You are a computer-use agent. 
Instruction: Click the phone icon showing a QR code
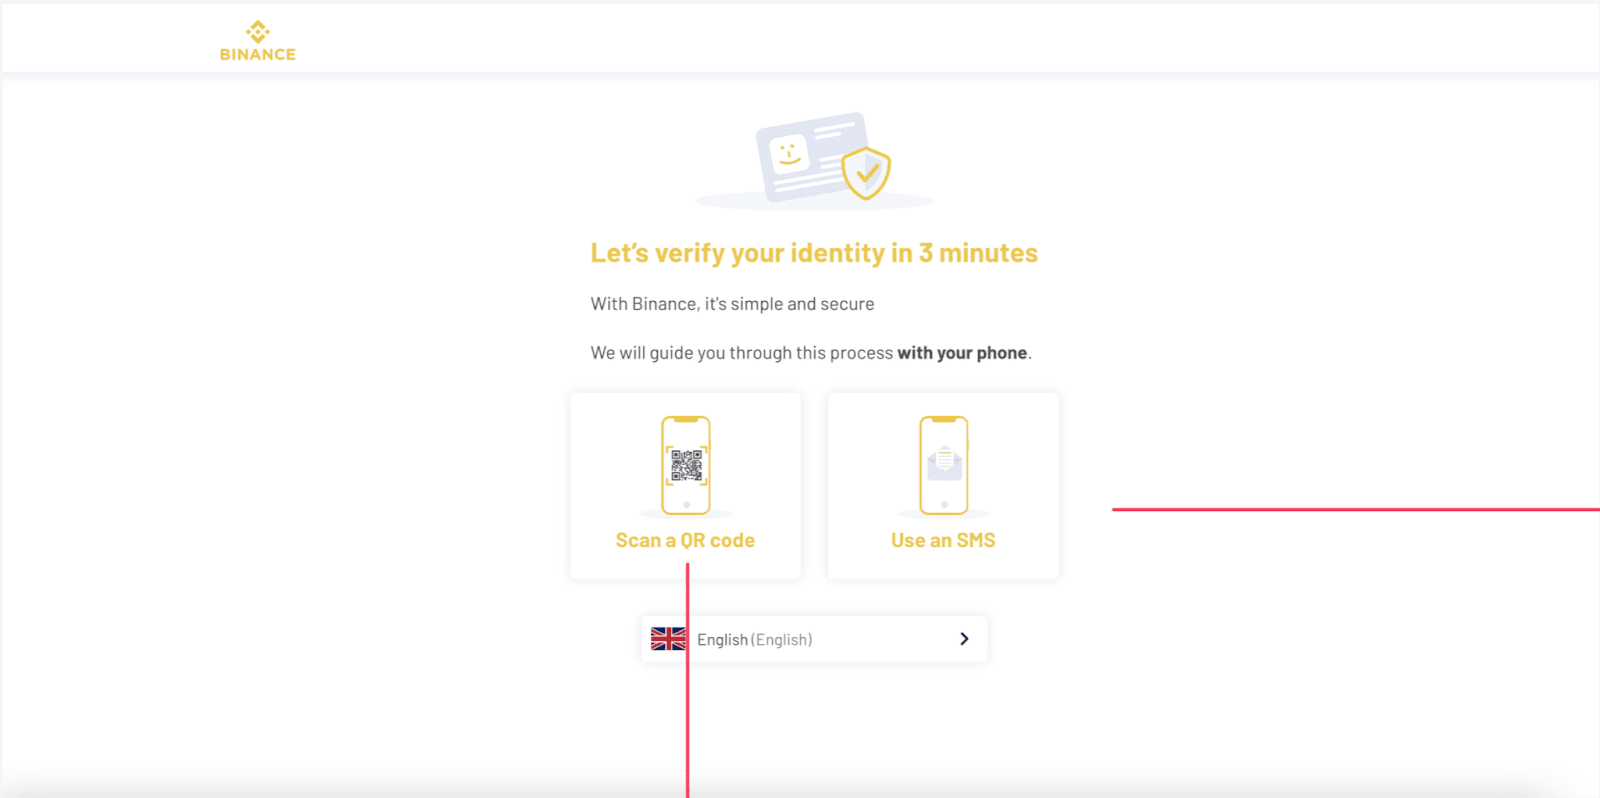click(x=686, y=465)
